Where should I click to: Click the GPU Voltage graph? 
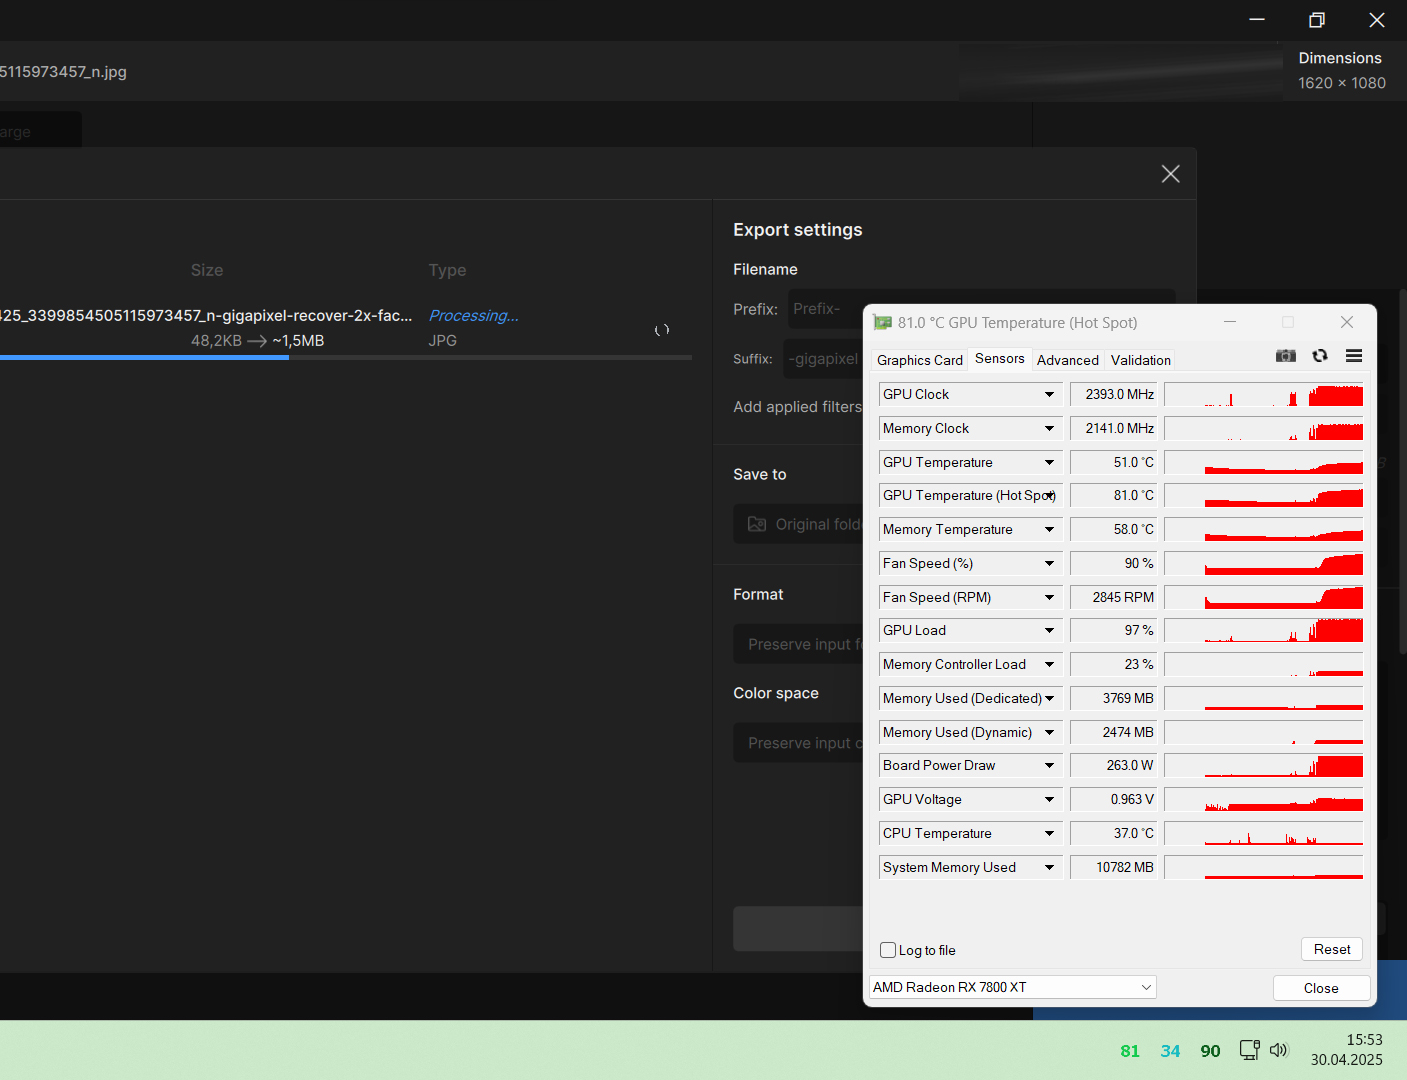pos(1264,799)
